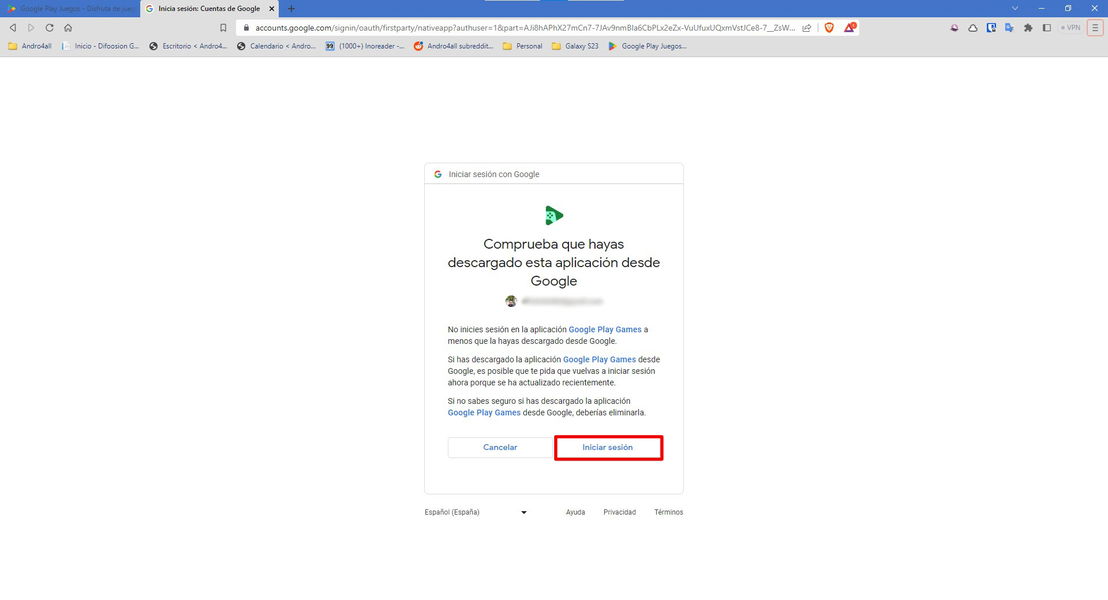Open the browser main hamburger menu
The image size is (1108, 600).
click(x=1095, y=28)
